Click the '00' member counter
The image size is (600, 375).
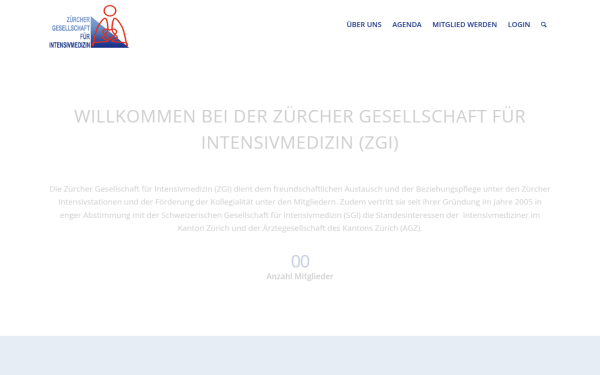pyautogui.click(x=300, y=261)
